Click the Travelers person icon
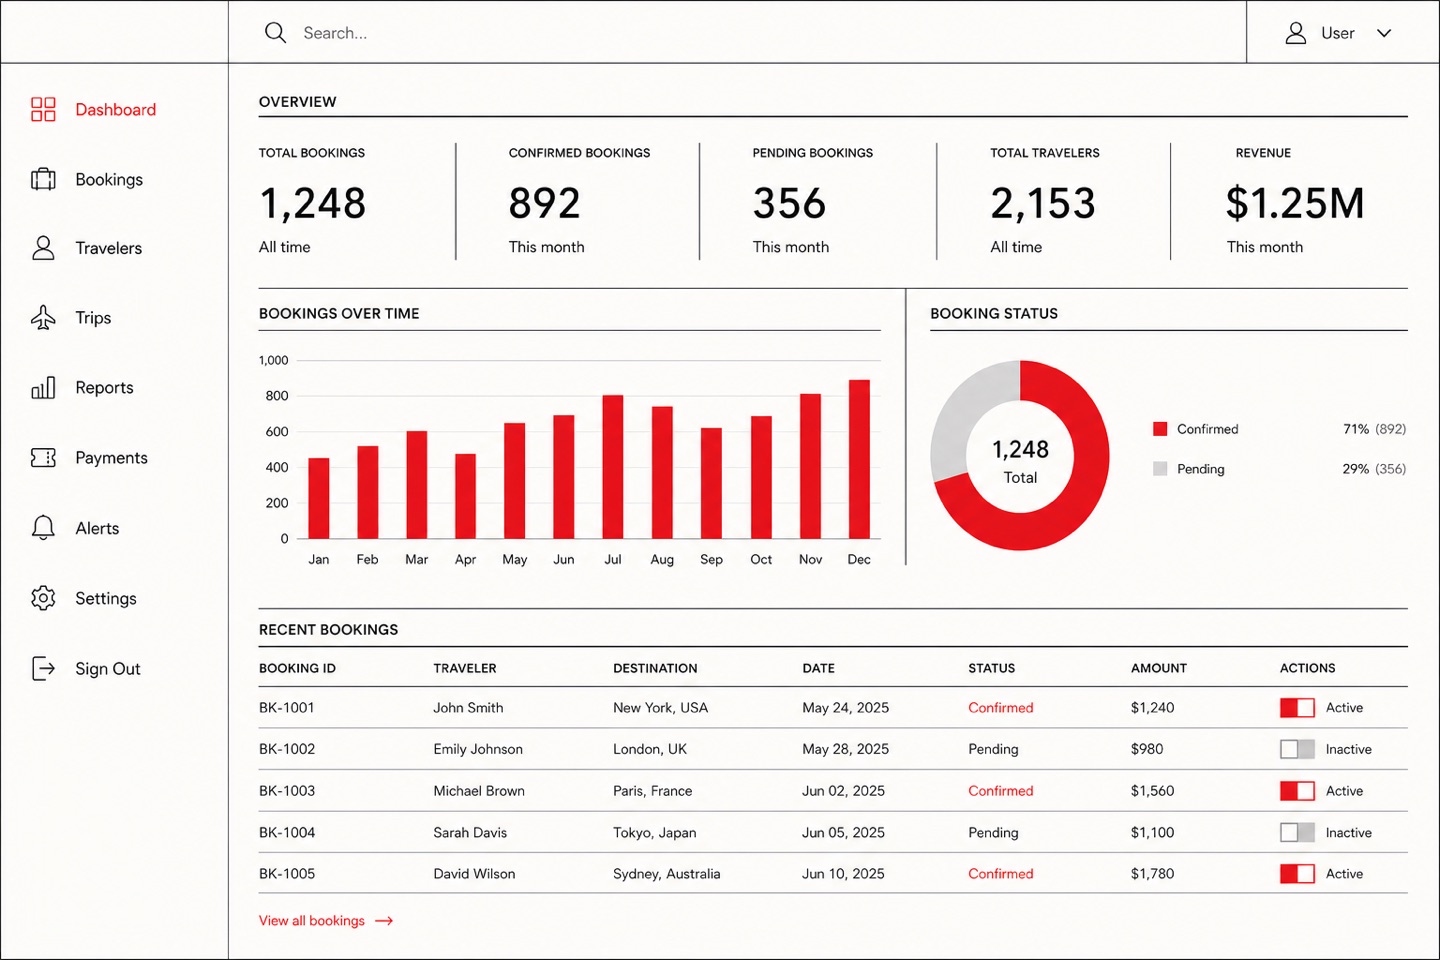1440x960 pixels. (43, 248)
